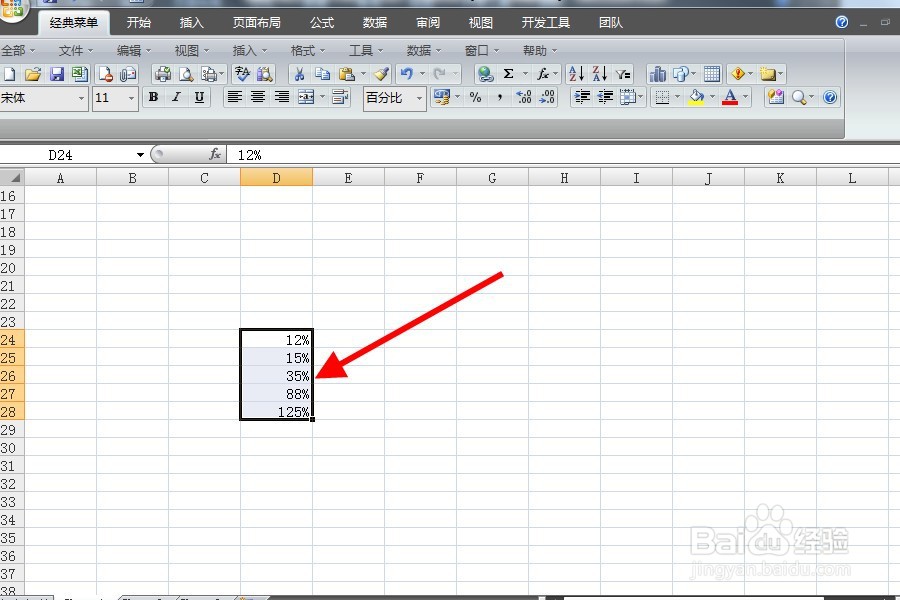Open the number format dropdown 百分比
Viewport: 900px width, 600px height.
click(420, 98)
